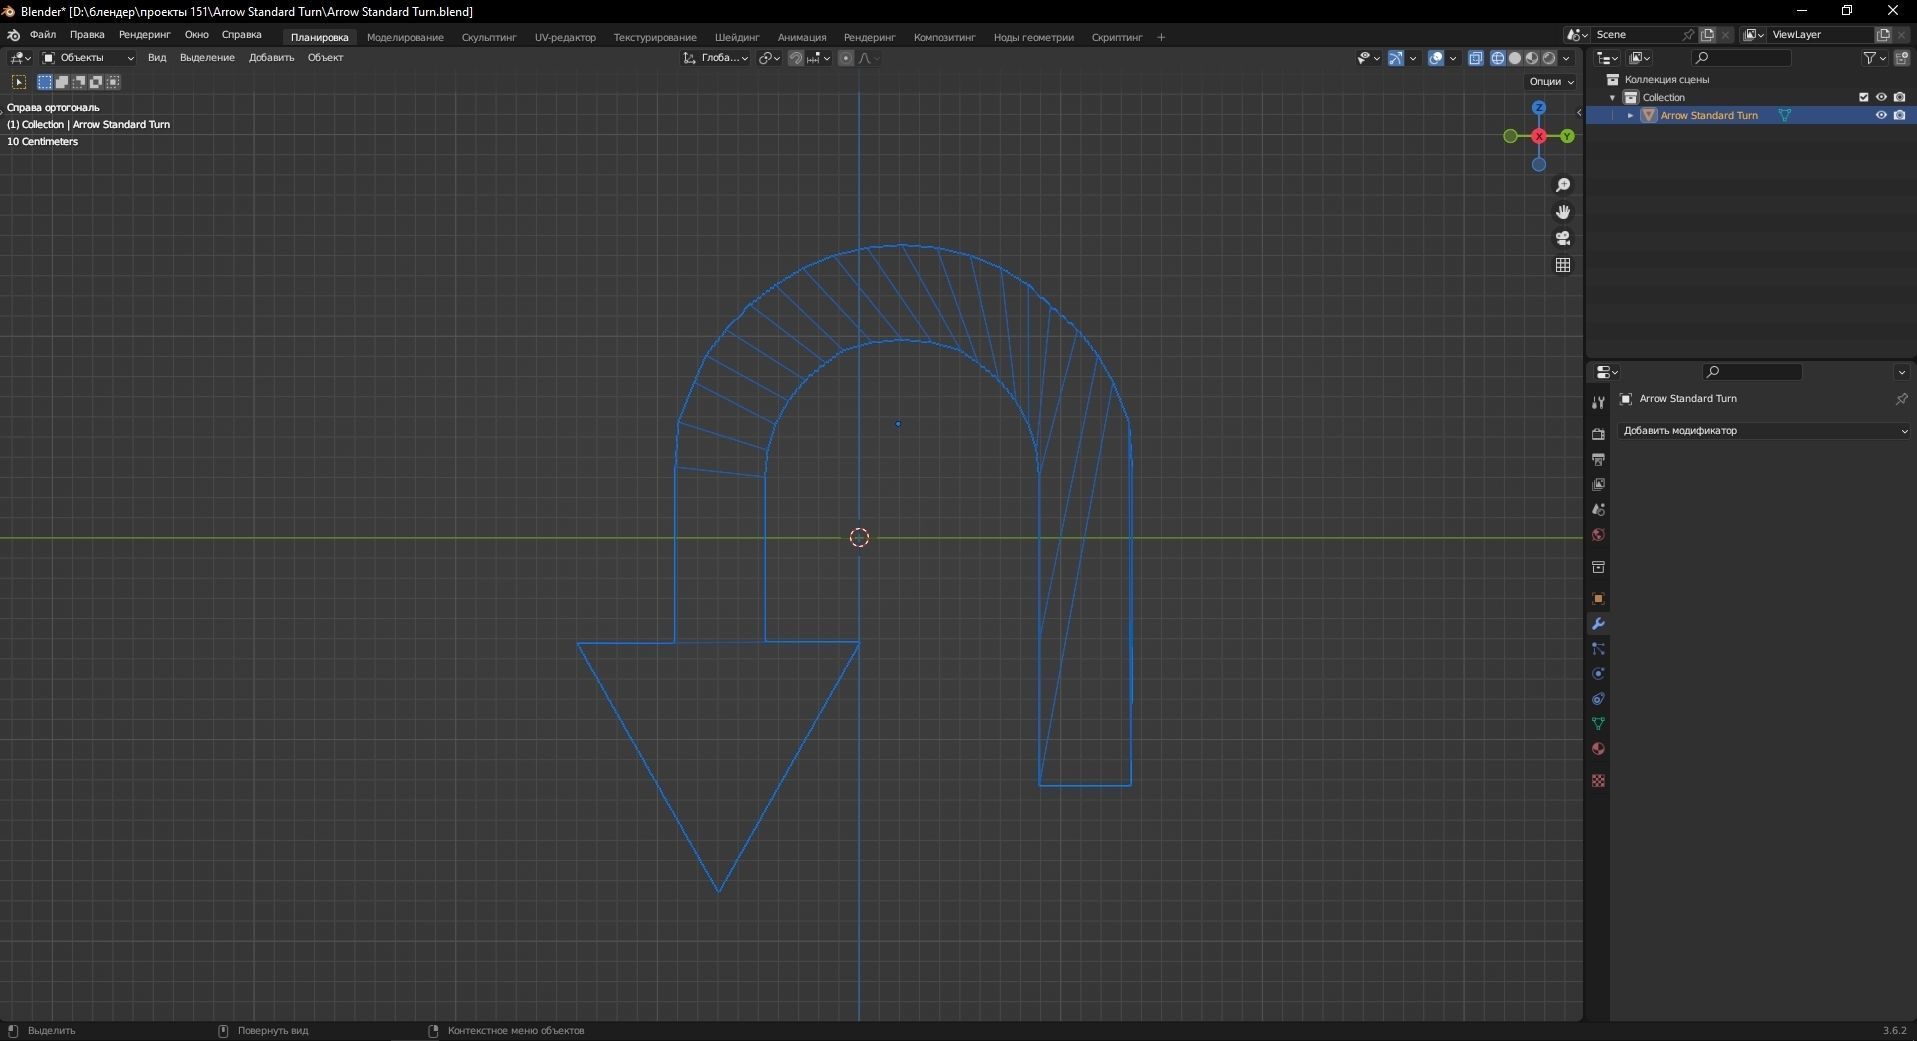Switch to material preview shading mode

[1532, 58]
